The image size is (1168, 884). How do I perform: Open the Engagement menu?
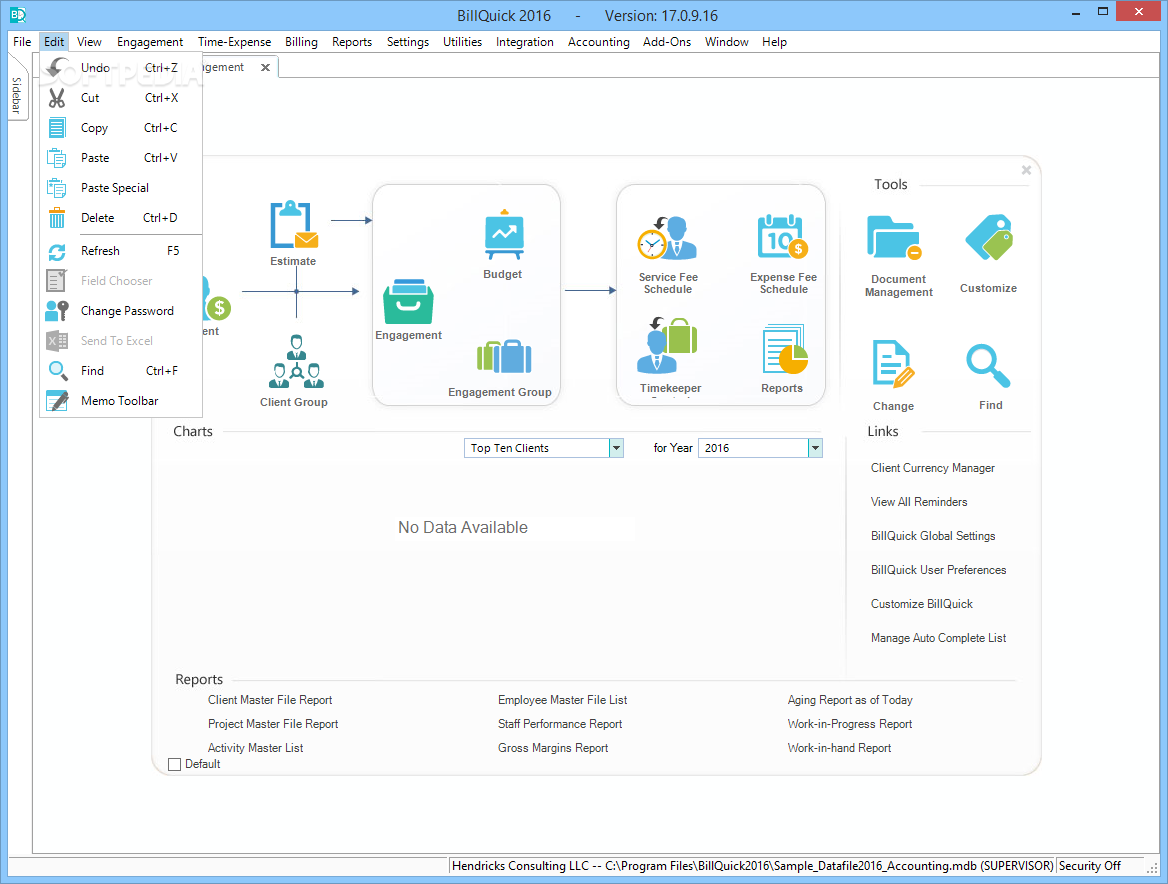click(x=150, y=42)
